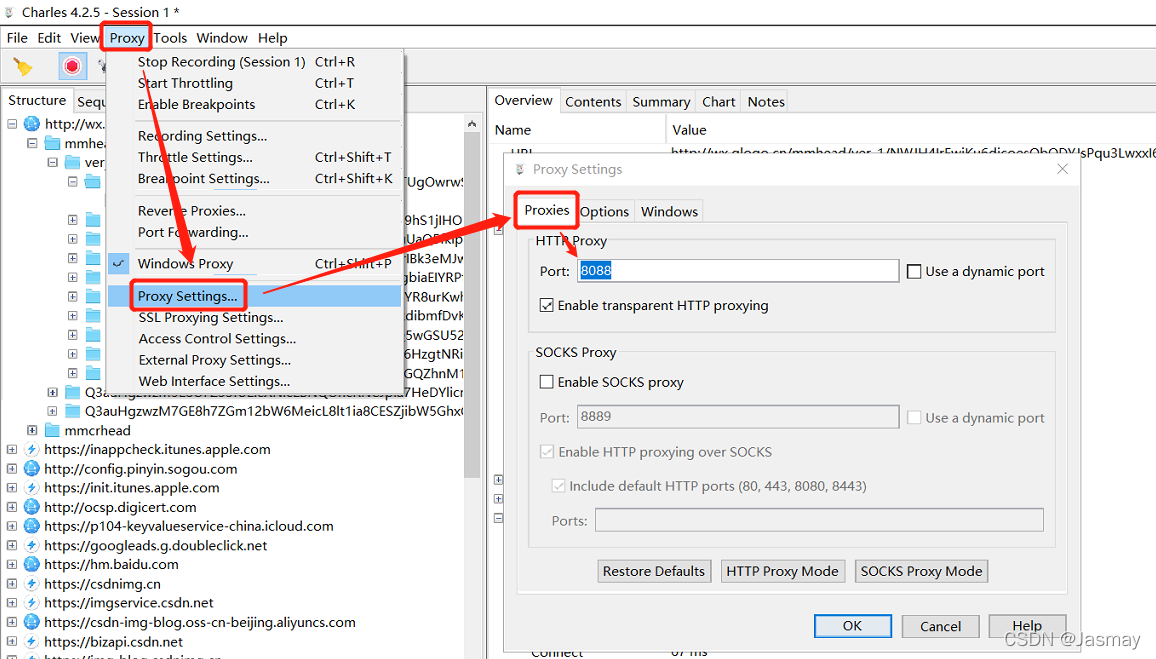The image size is (1156, 659).
Task: Open the Summary tab
Action: click(661, 102)
